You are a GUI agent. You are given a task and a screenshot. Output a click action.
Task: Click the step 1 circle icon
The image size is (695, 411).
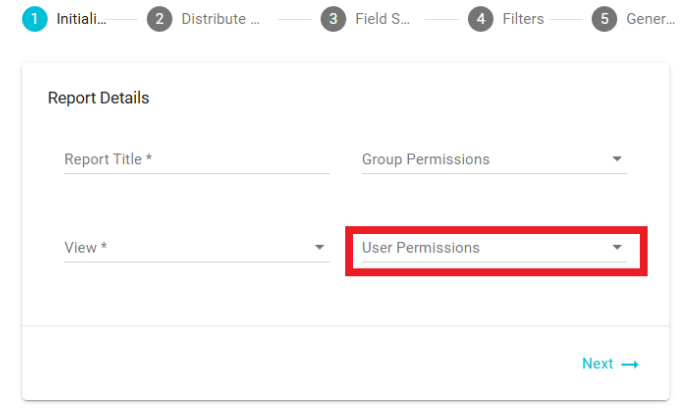tap(34, 19)
